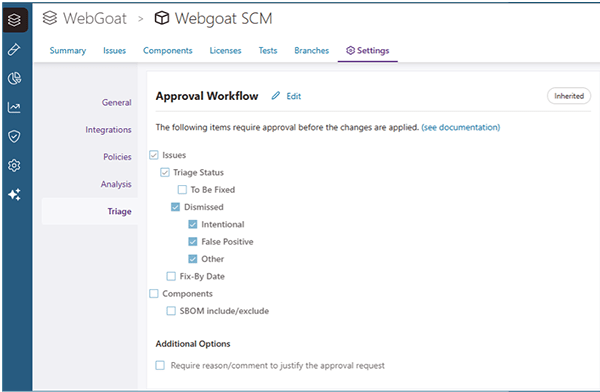Open the shield checkmark policy icon

point(14,136)
